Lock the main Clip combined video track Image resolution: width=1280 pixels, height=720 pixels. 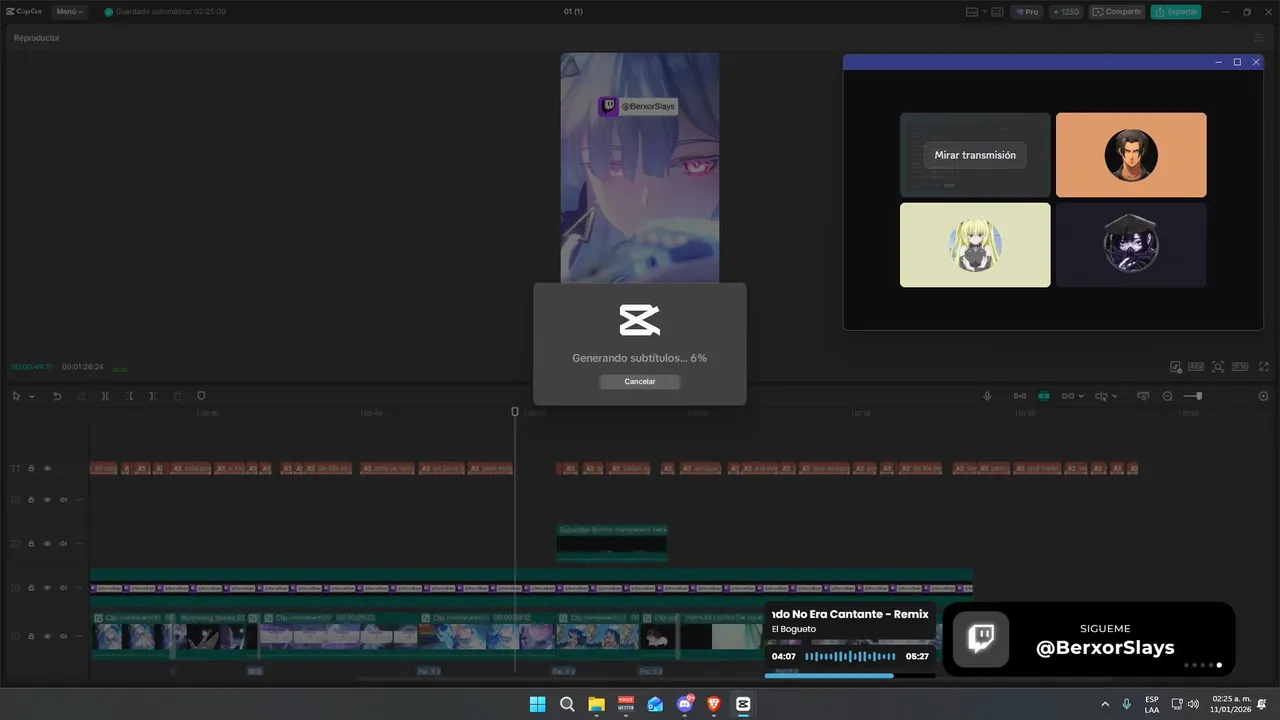(x=31, y=636)
